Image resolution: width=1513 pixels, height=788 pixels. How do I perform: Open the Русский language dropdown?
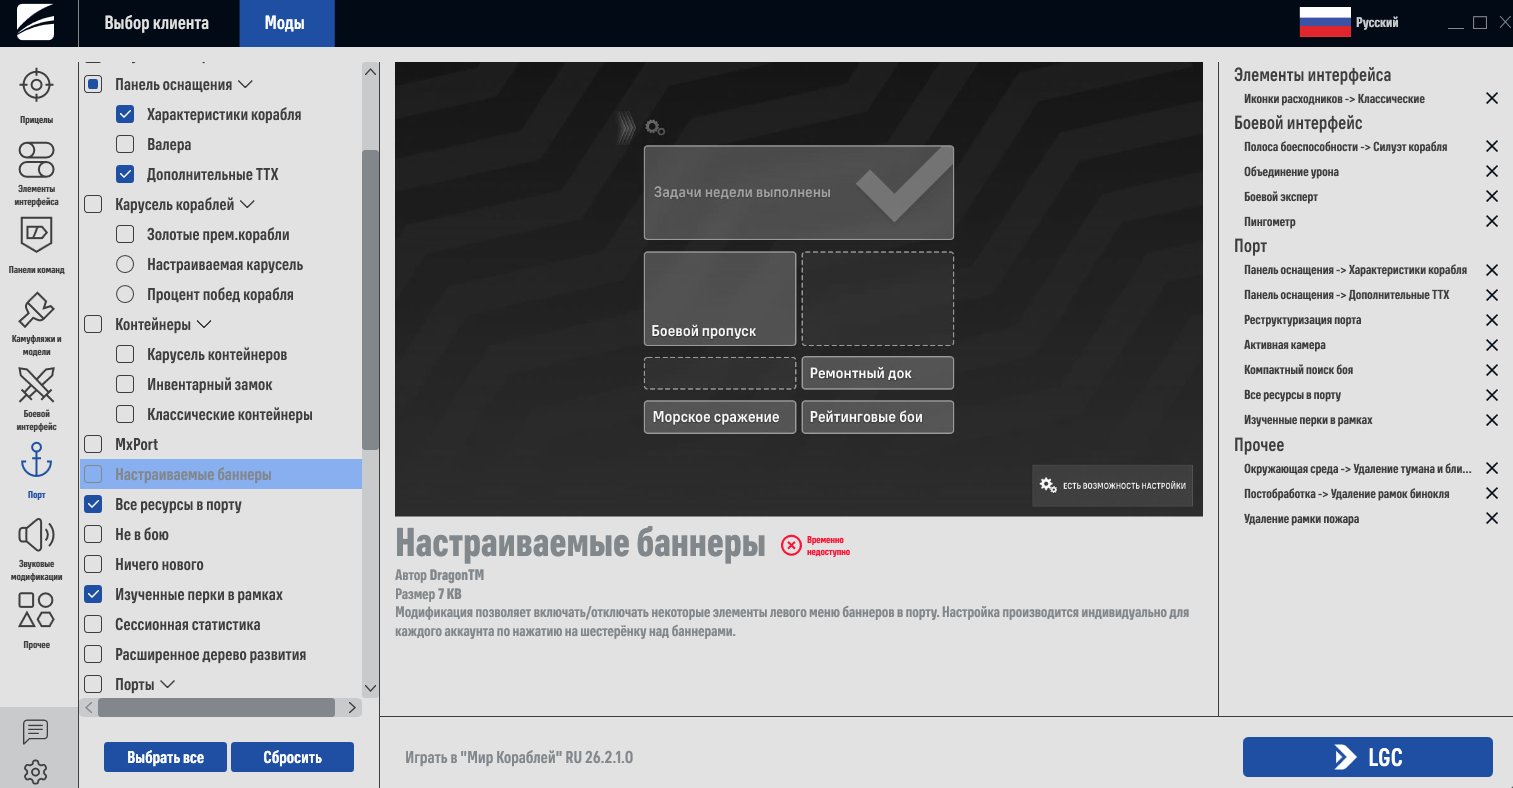(x=1348, y=22)
